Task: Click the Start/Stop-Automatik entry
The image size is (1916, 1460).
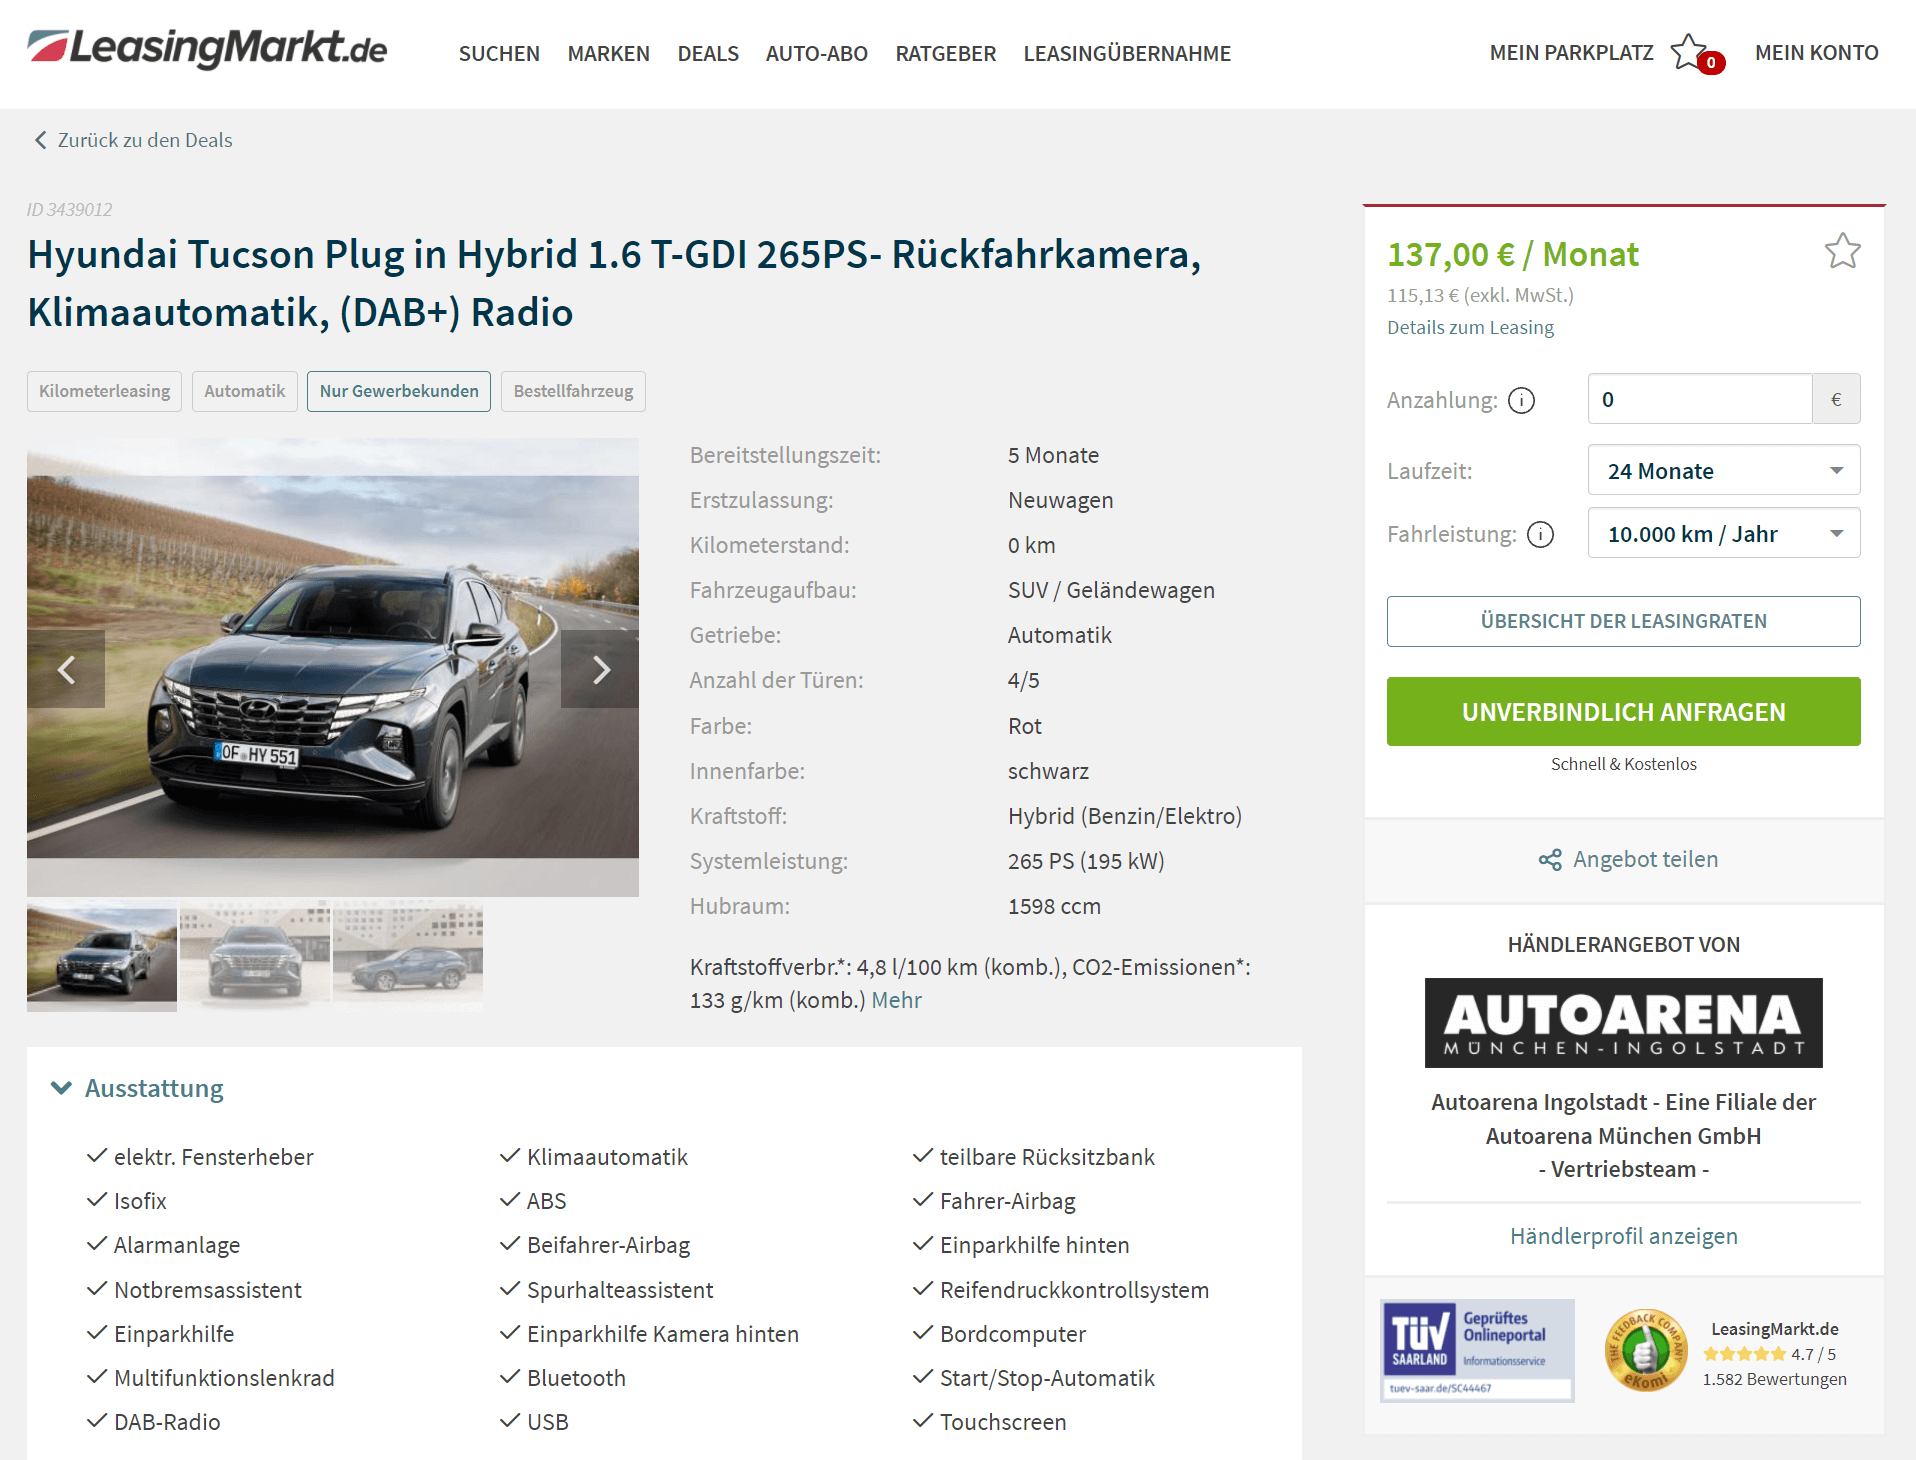Action: pos(1047,1378)
